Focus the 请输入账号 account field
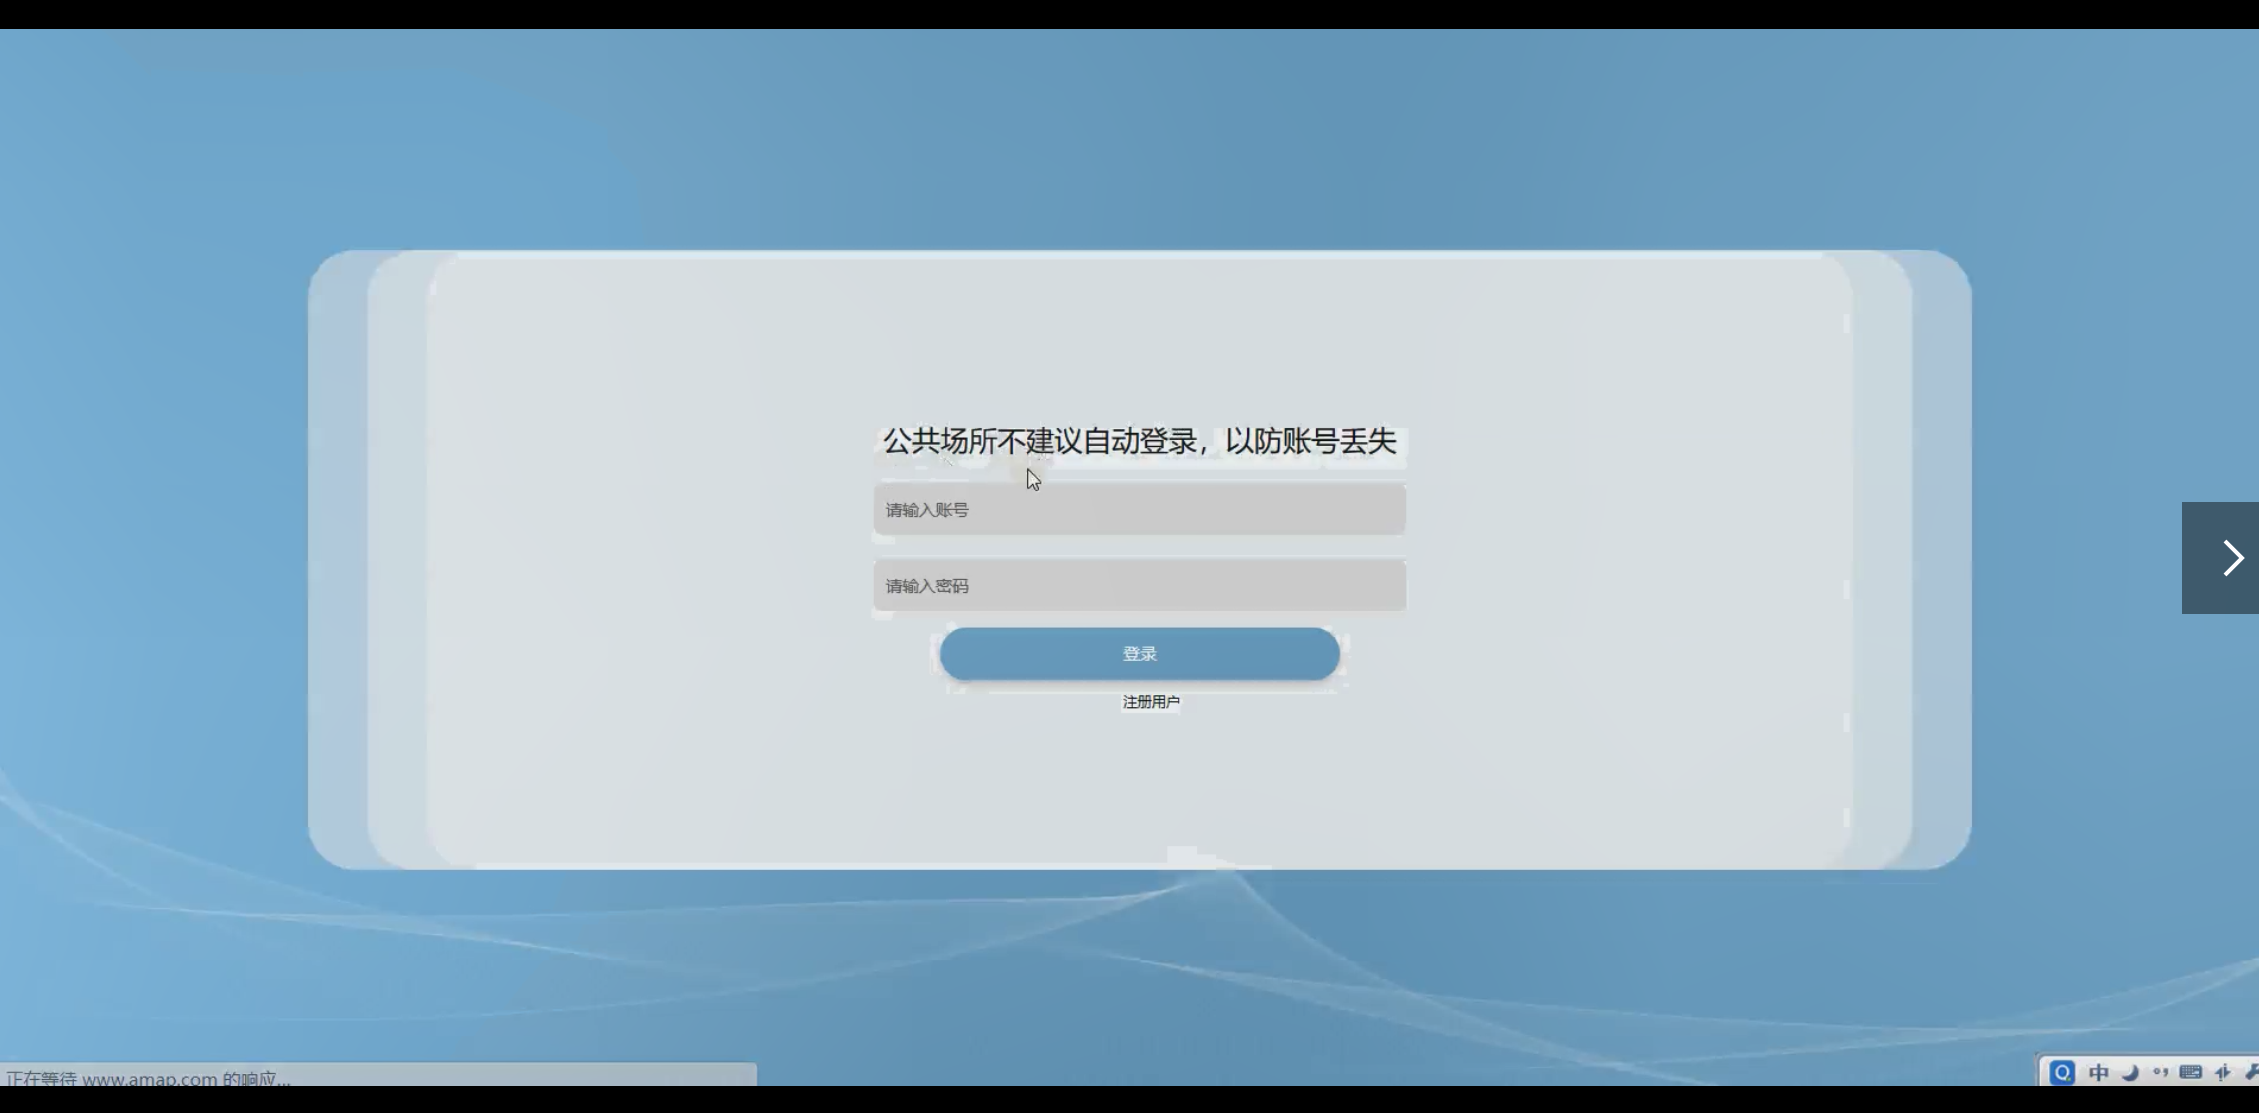 coord(1139,510)
